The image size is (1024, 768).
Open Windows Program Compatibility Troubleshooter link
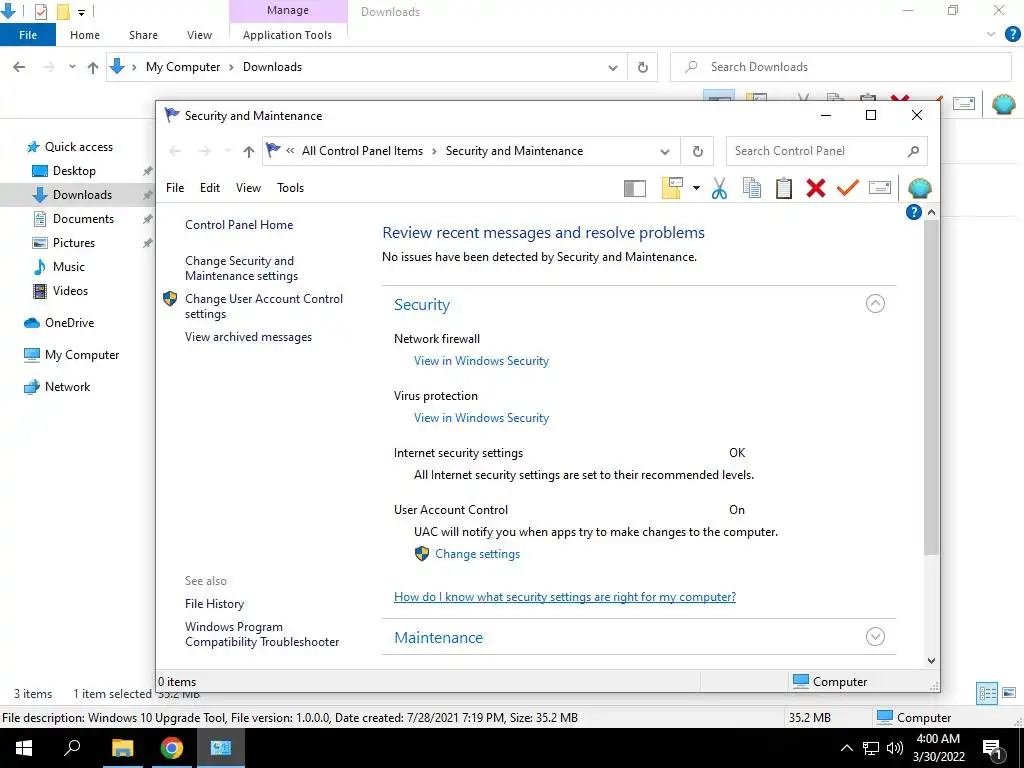[x=262, y=634]
